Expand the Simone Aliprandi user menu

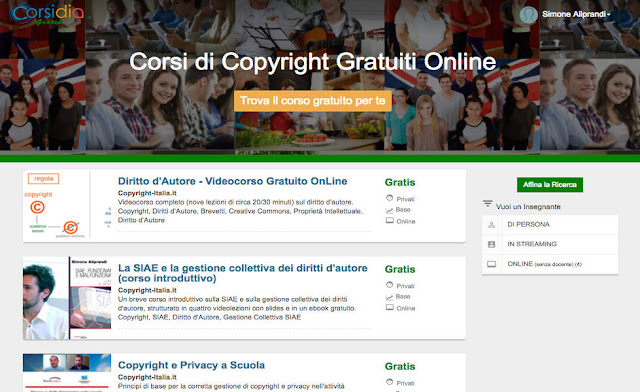(x=576, y=14)
